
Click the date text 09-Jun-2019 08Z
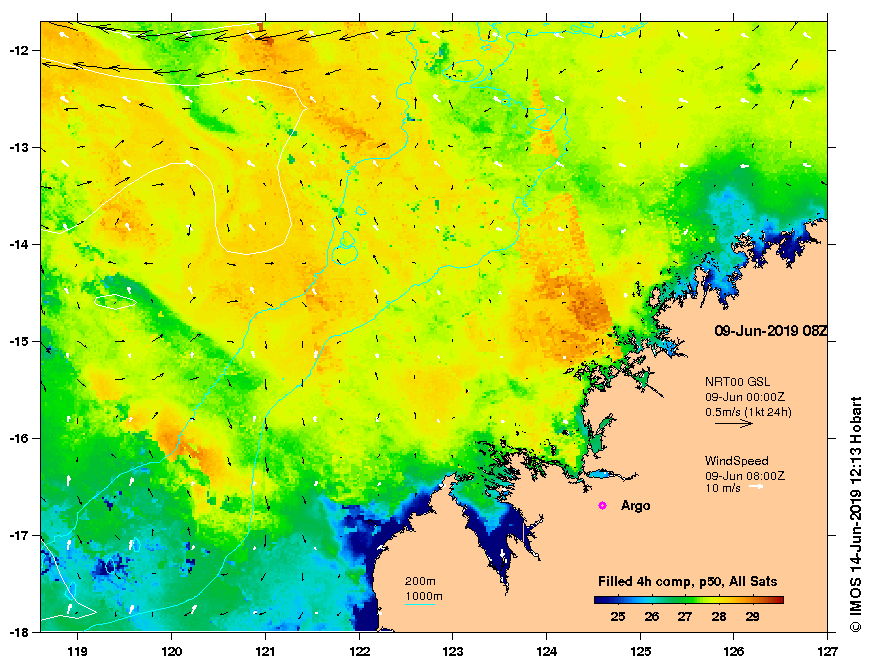click(770, 331)
